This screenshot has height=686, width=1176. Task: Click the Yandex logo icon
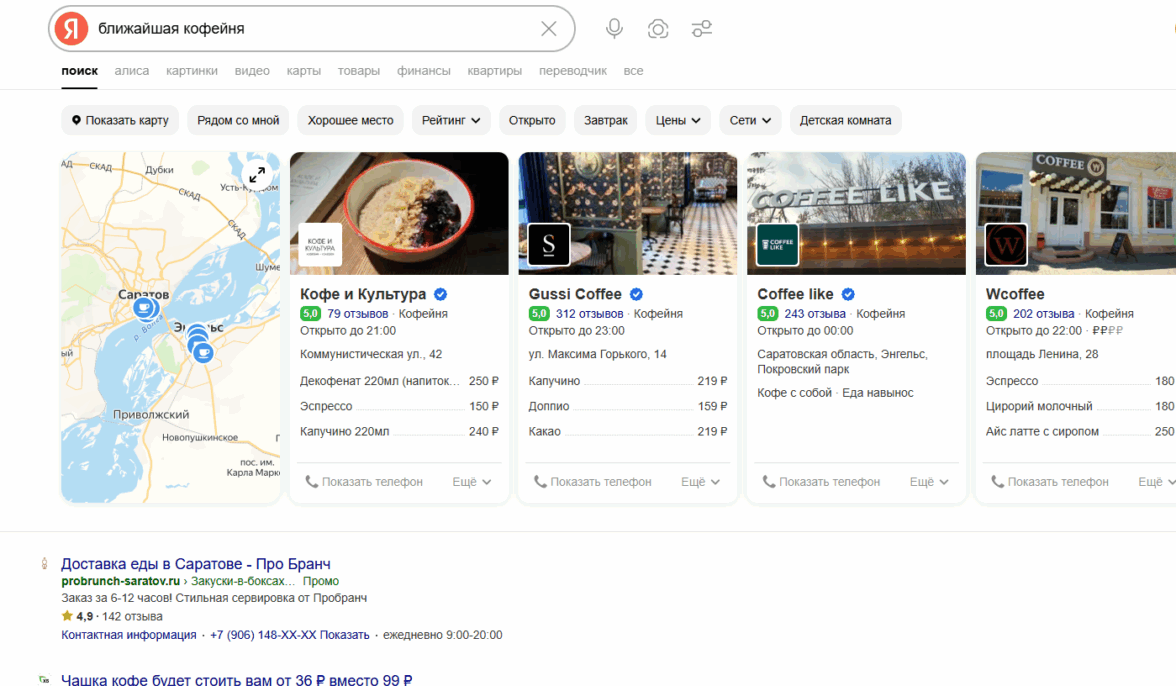[71, 28]
